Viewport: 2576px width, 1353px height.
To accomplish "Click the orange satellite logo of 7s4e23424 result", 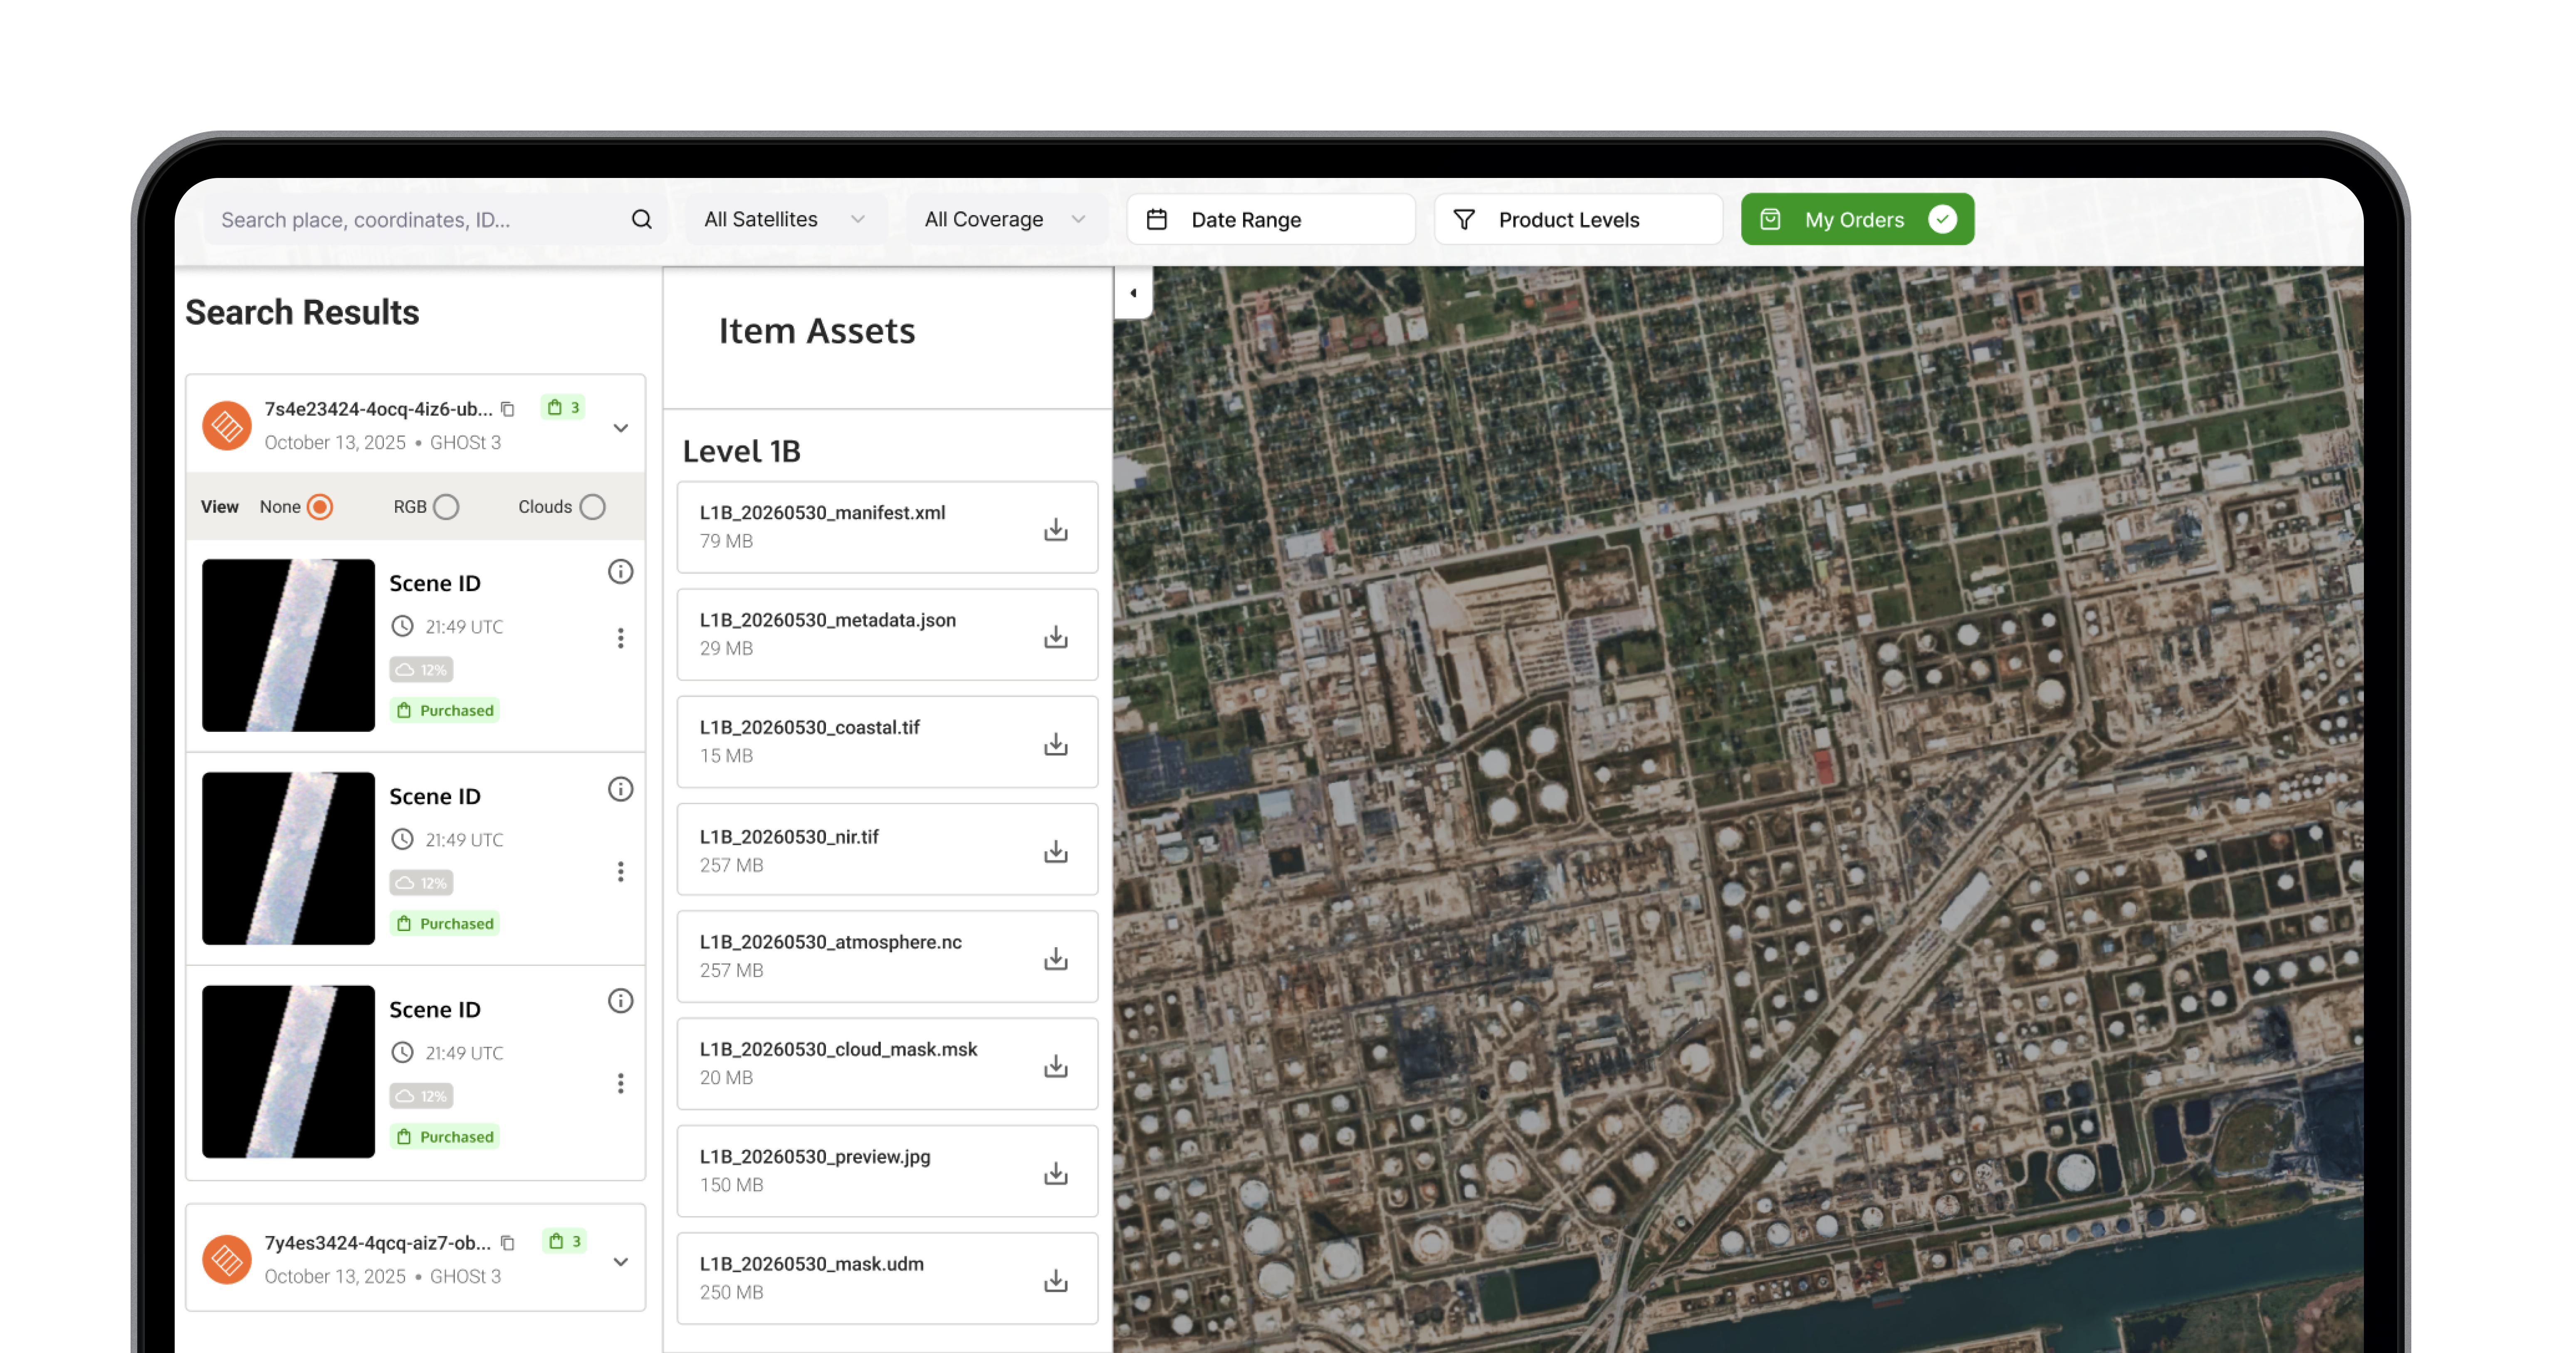I will click(227, 426).
